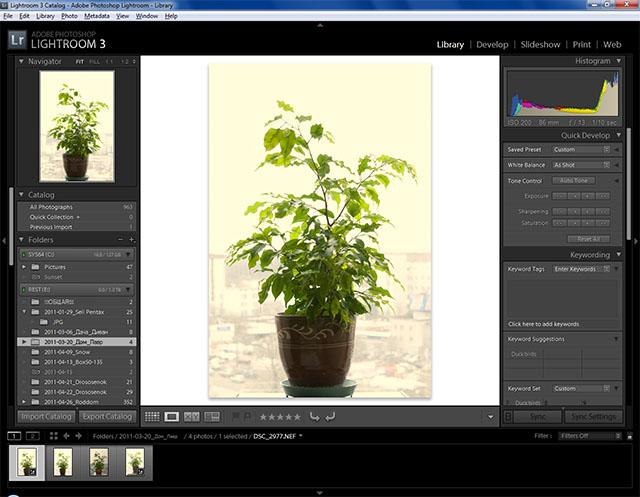Select All Photographs in Catalog

(x=77, y=207)
